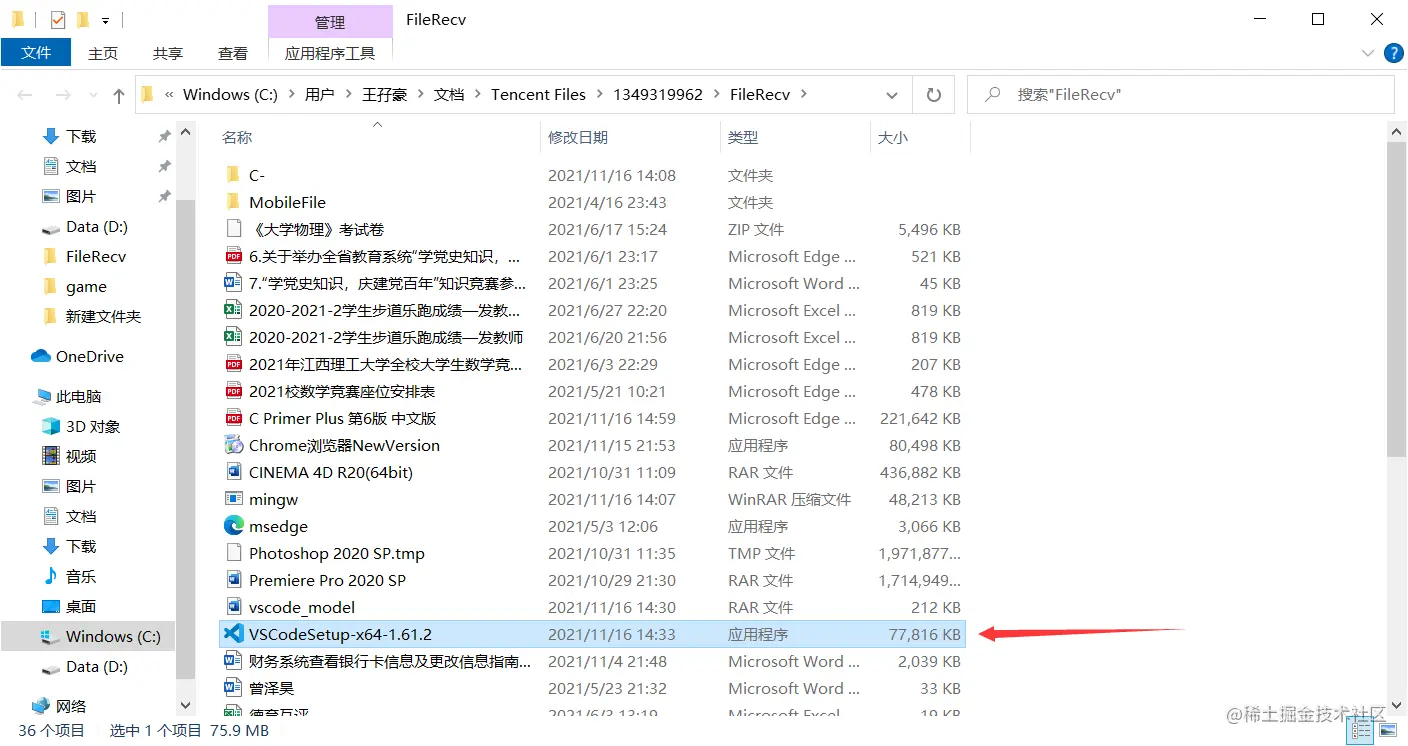1408x746 pixels.
Task: Navigate to Tencent Files in the address bar
Action: 538,95
